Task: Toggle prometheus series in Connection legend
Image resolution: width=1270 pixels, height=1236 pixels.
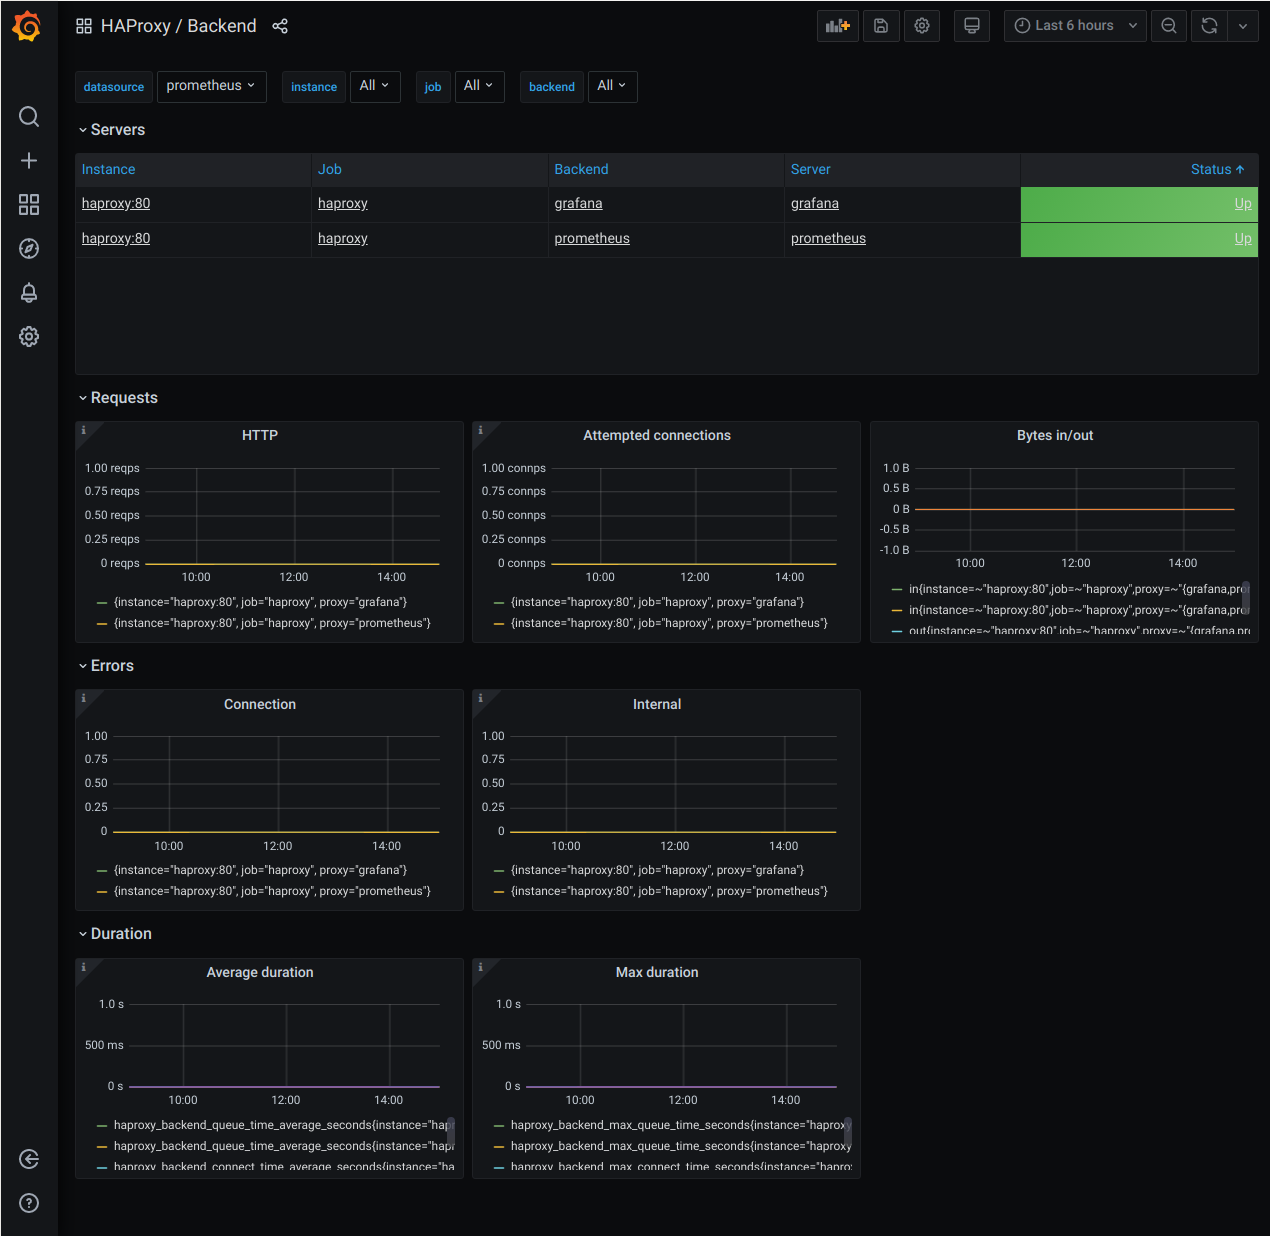Action: [x=272, y=892]
